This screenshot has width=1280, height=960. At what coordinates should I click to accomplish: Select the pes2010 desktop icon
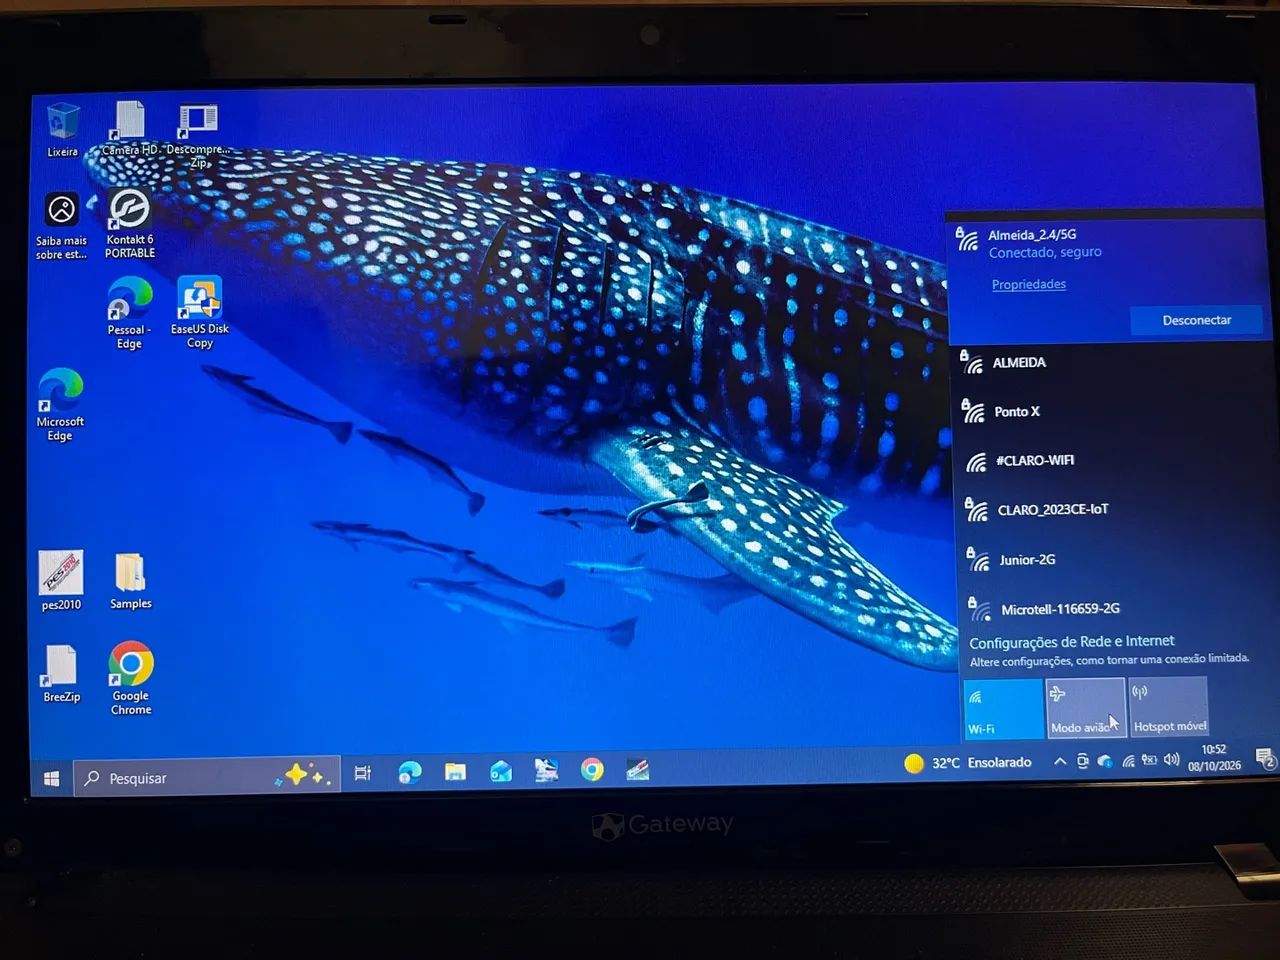(61, 580)
